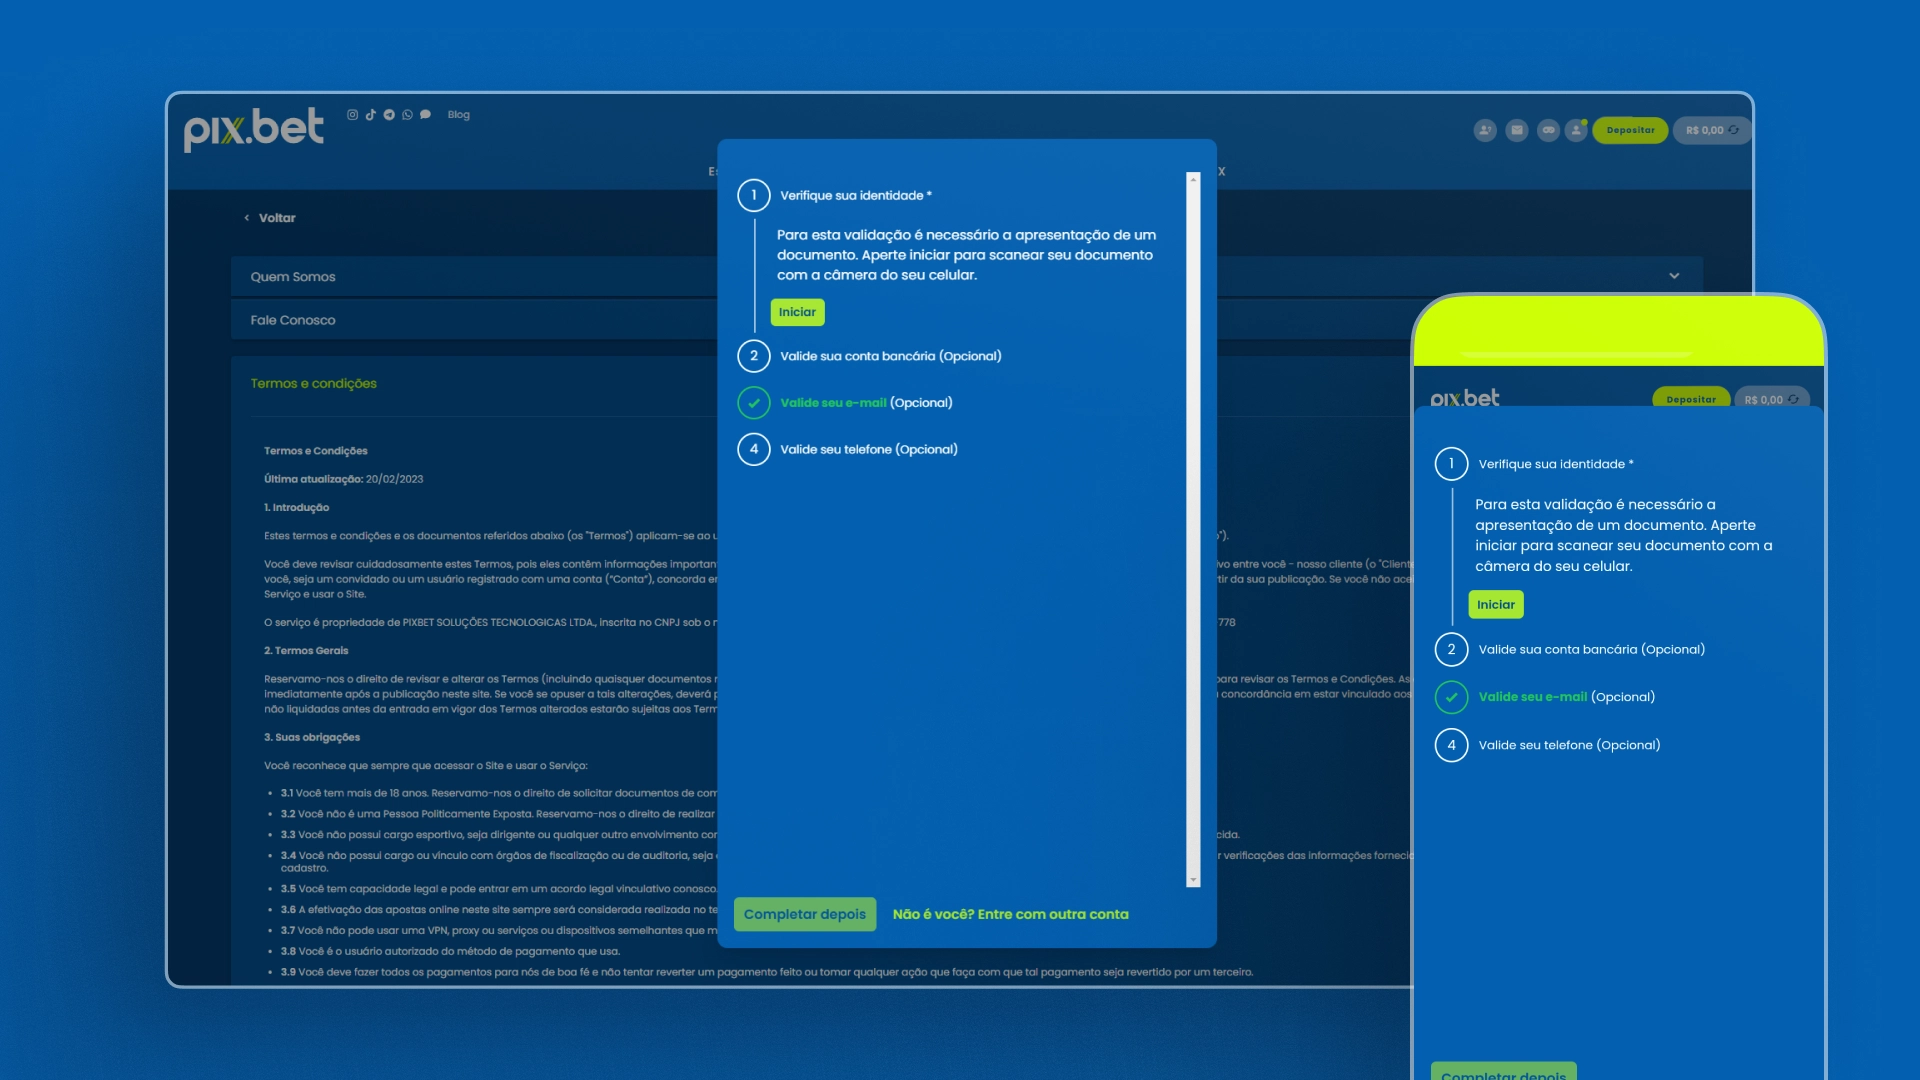
Task: Expand the Quem Somos section chevron
Action: pyautogui.click(x=1674, y=276)
